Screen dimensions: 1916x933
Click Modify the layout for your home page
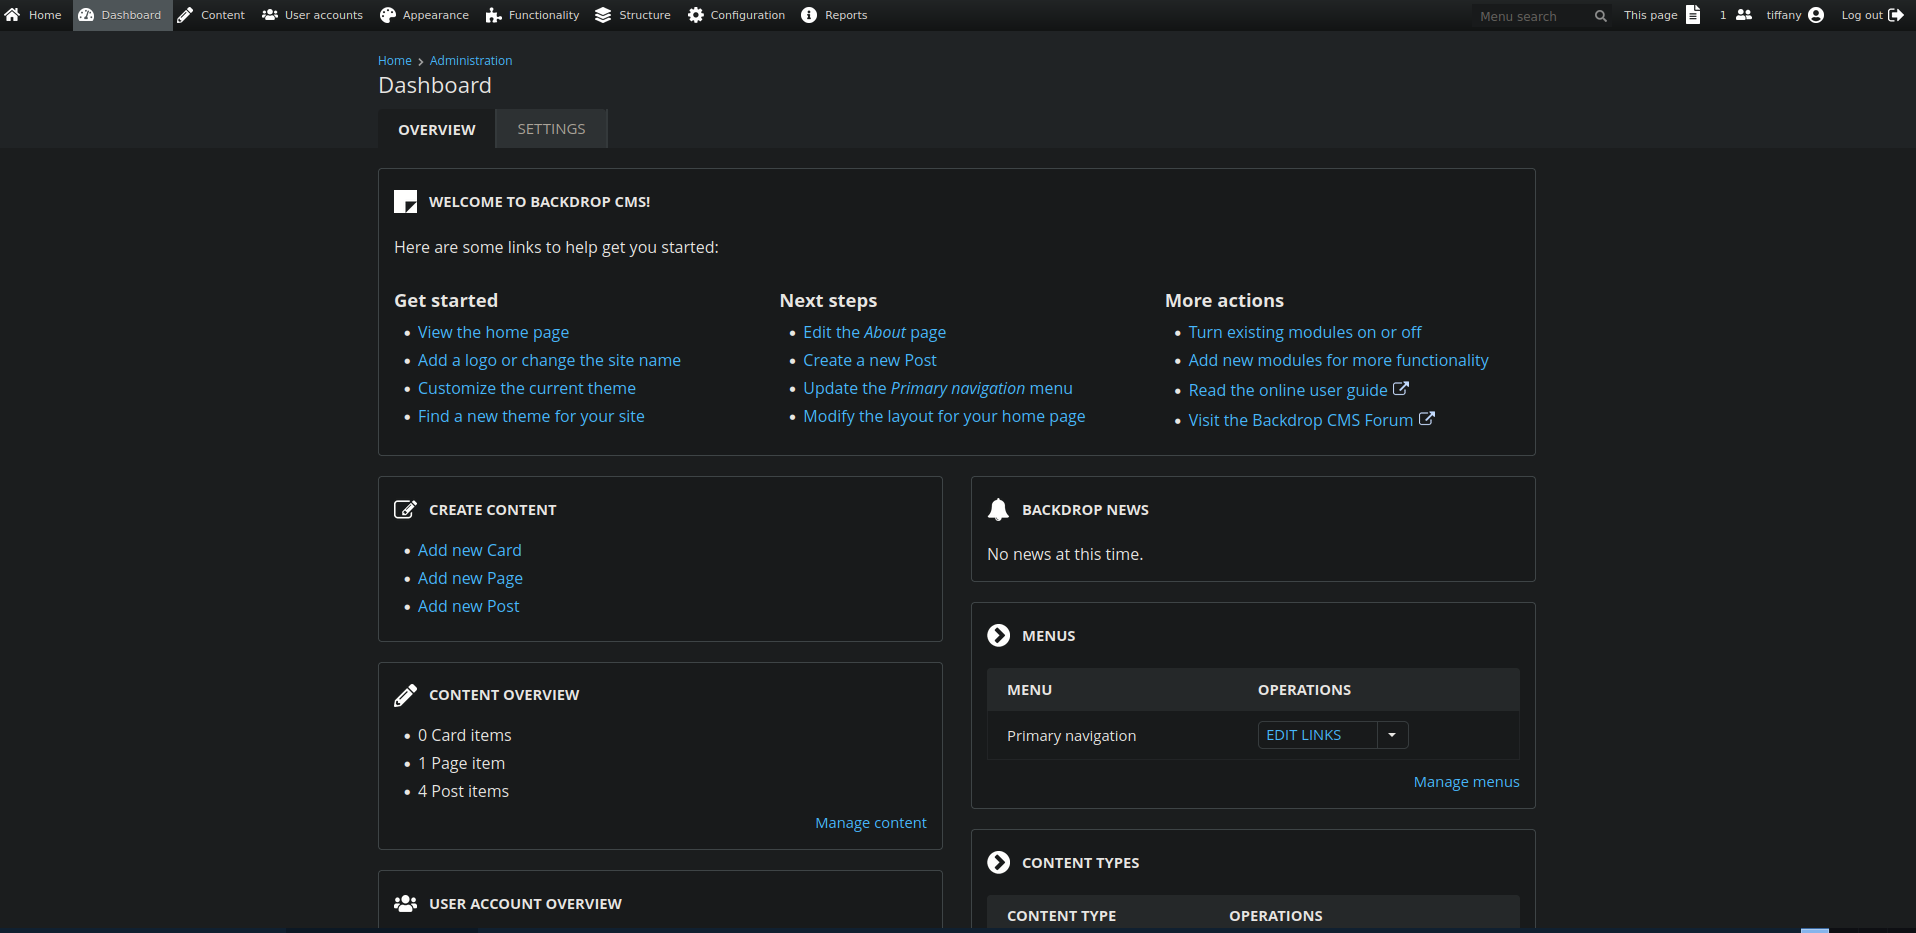pos(944,416)
